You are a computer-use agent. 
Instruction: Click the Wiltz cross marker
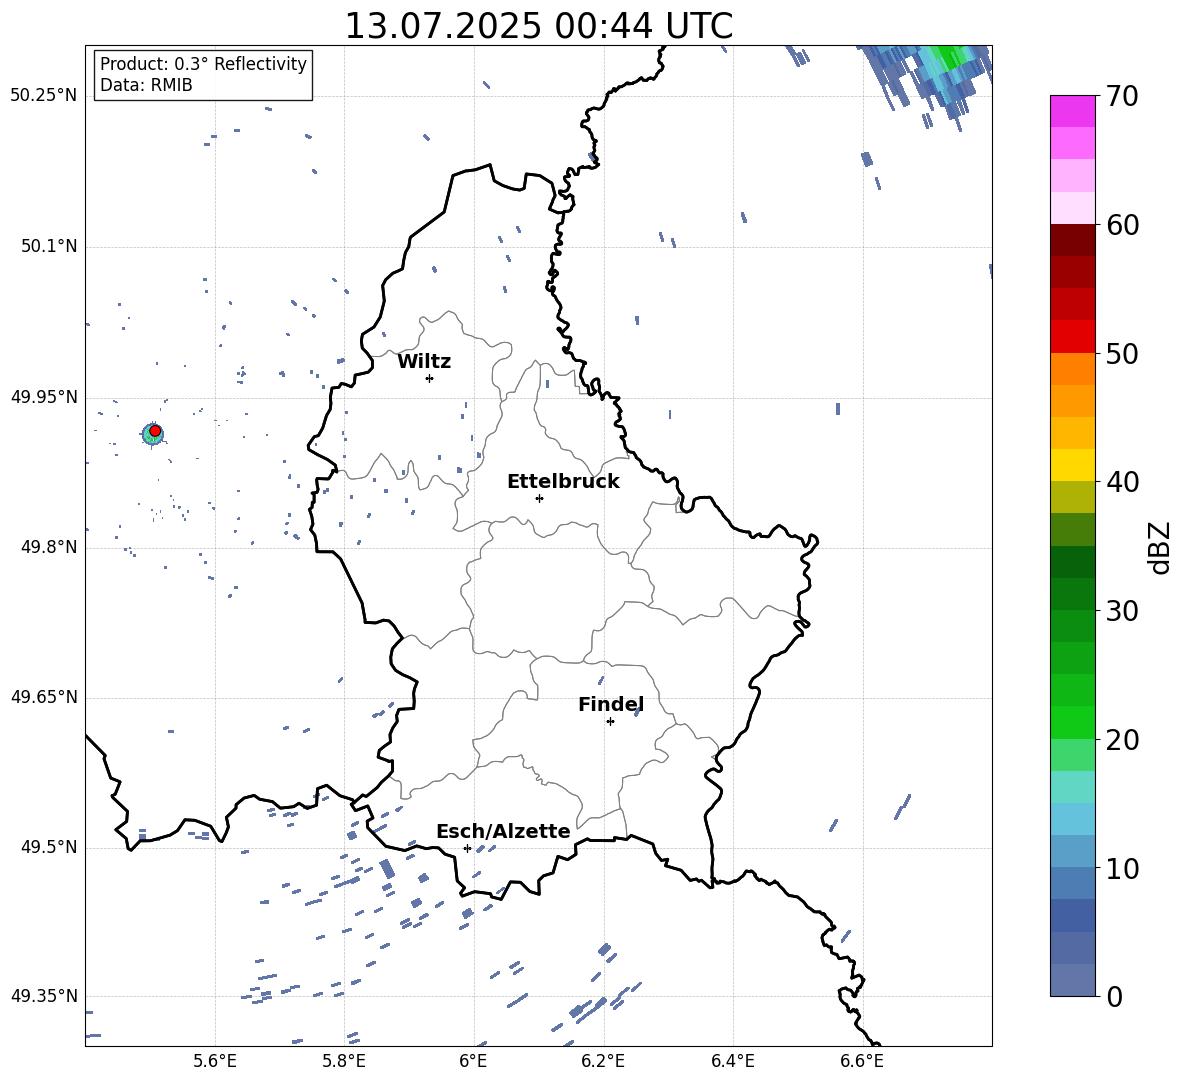click(x=430, y=378)
